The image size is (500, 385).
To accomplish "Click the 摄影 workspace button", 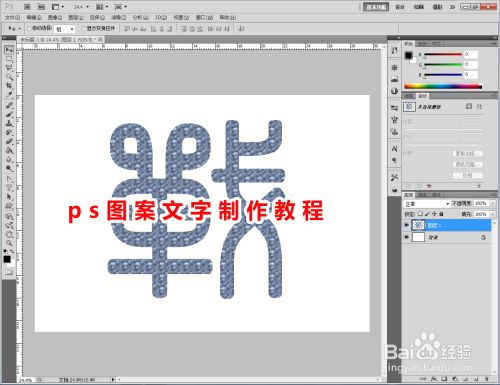I will (x=437, y=7).
